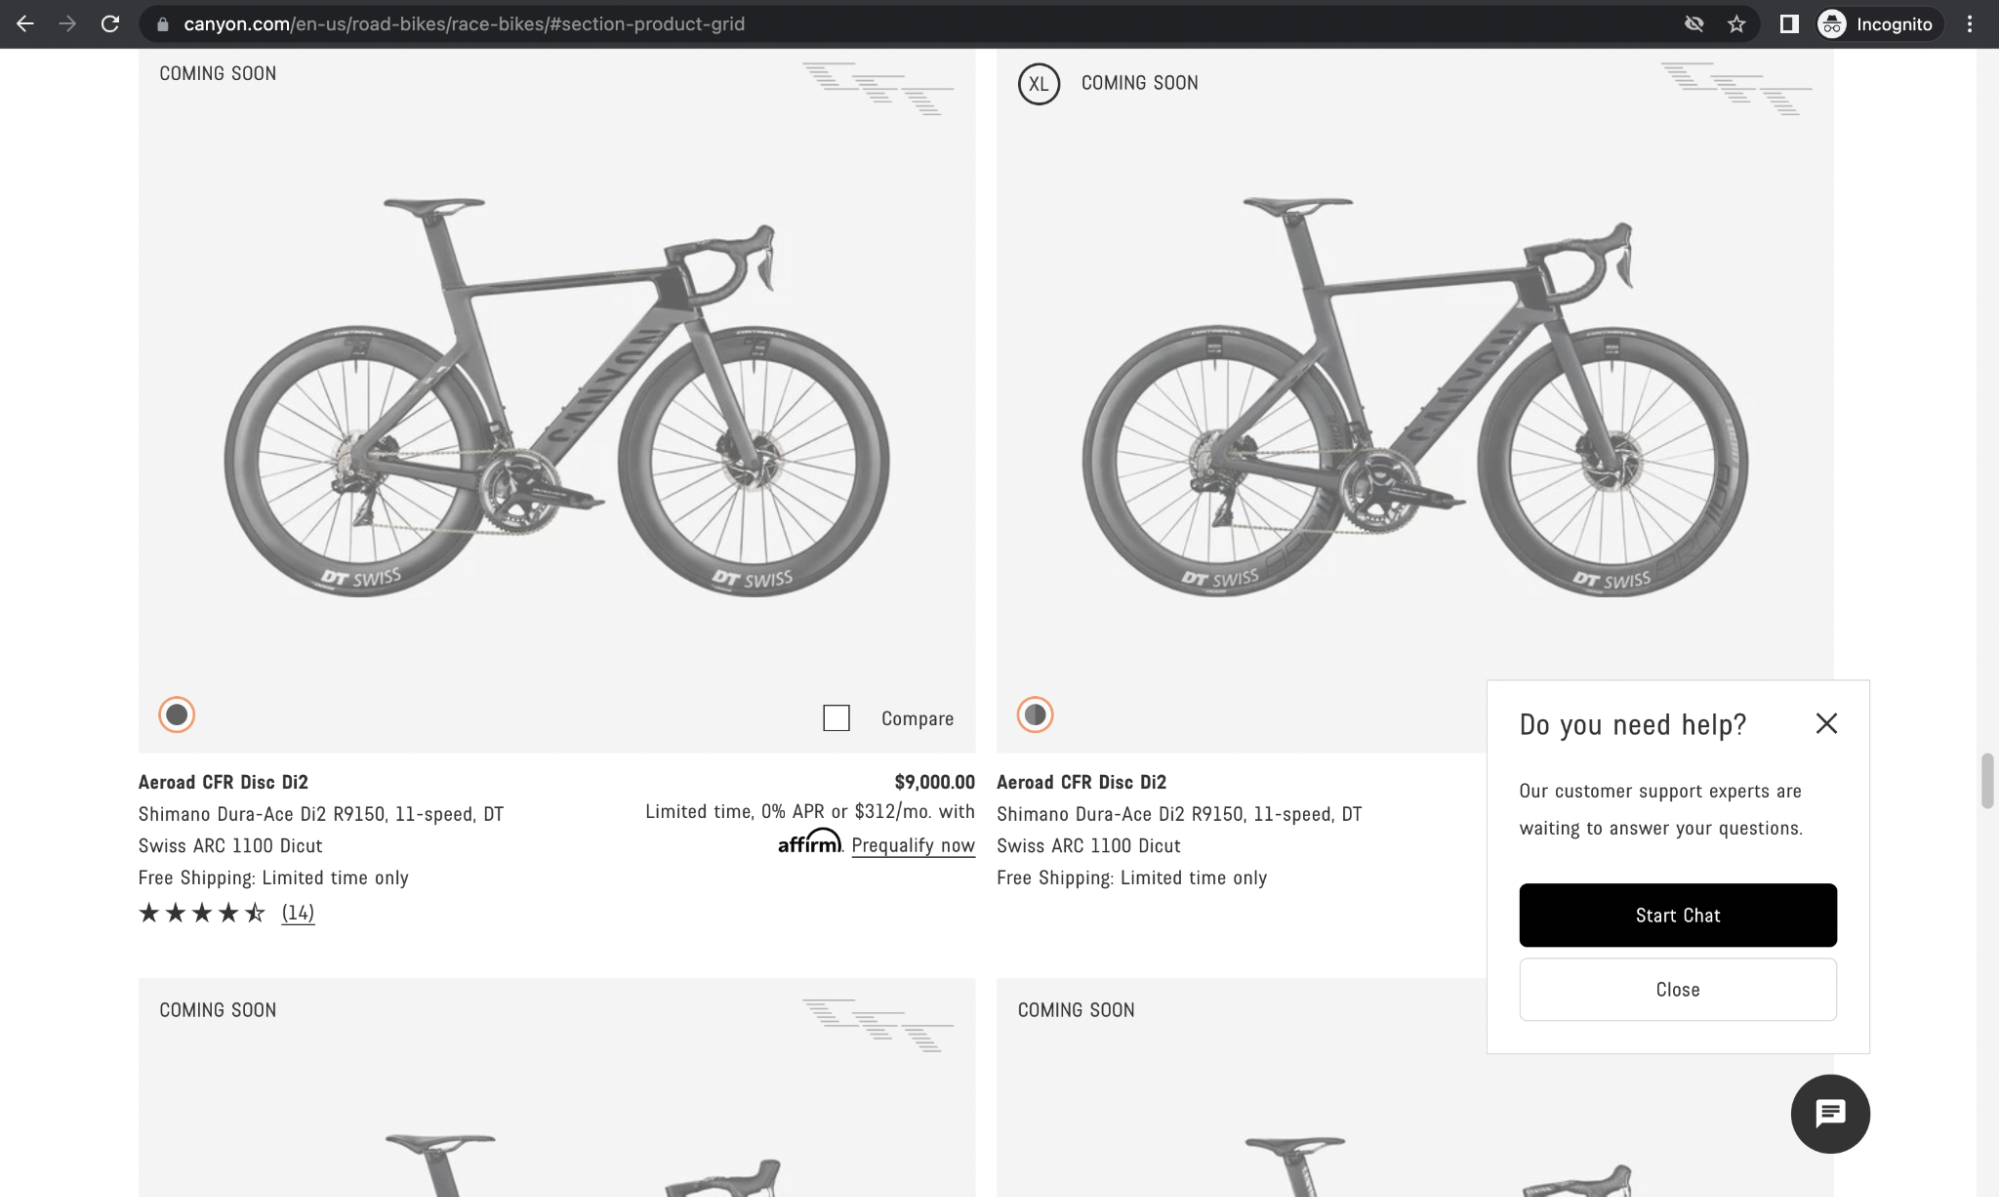This screenshot has width=1999, height=1197.
Task: Bookmark this page with the star
Action: pos(1736,24)
